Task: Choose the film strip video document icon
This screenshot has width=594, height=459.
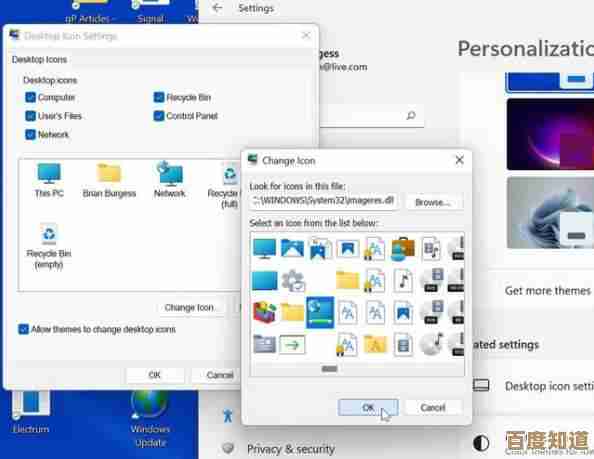Action: pos(403,344)
